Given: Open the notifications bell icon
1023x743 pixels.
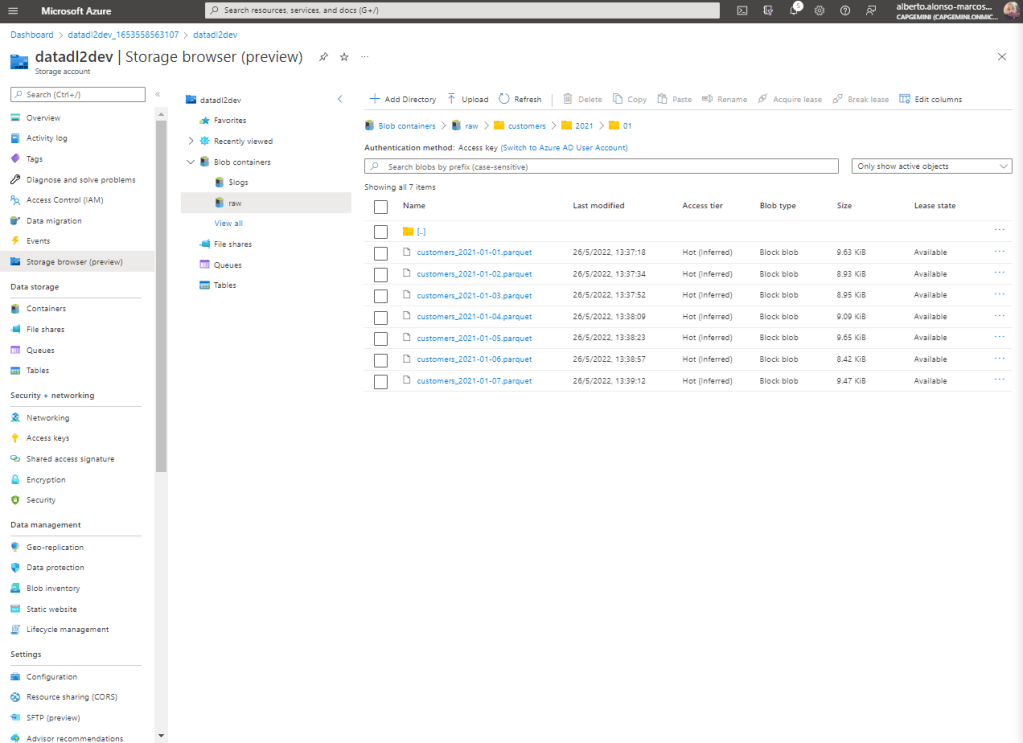Looking at the screenshot, I should (x=794, y=10).
